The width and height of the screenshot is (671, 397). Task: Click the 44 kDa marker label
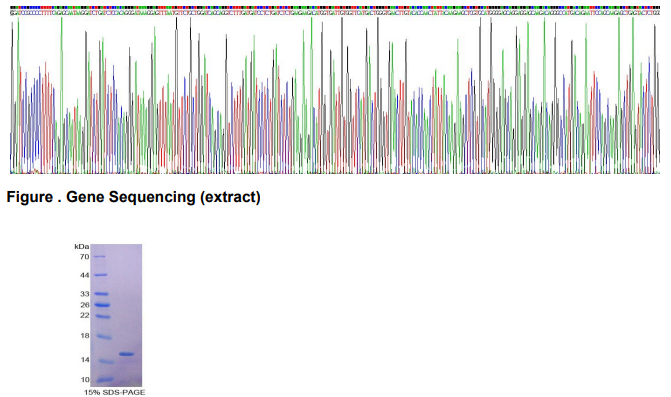click(84, 275)
